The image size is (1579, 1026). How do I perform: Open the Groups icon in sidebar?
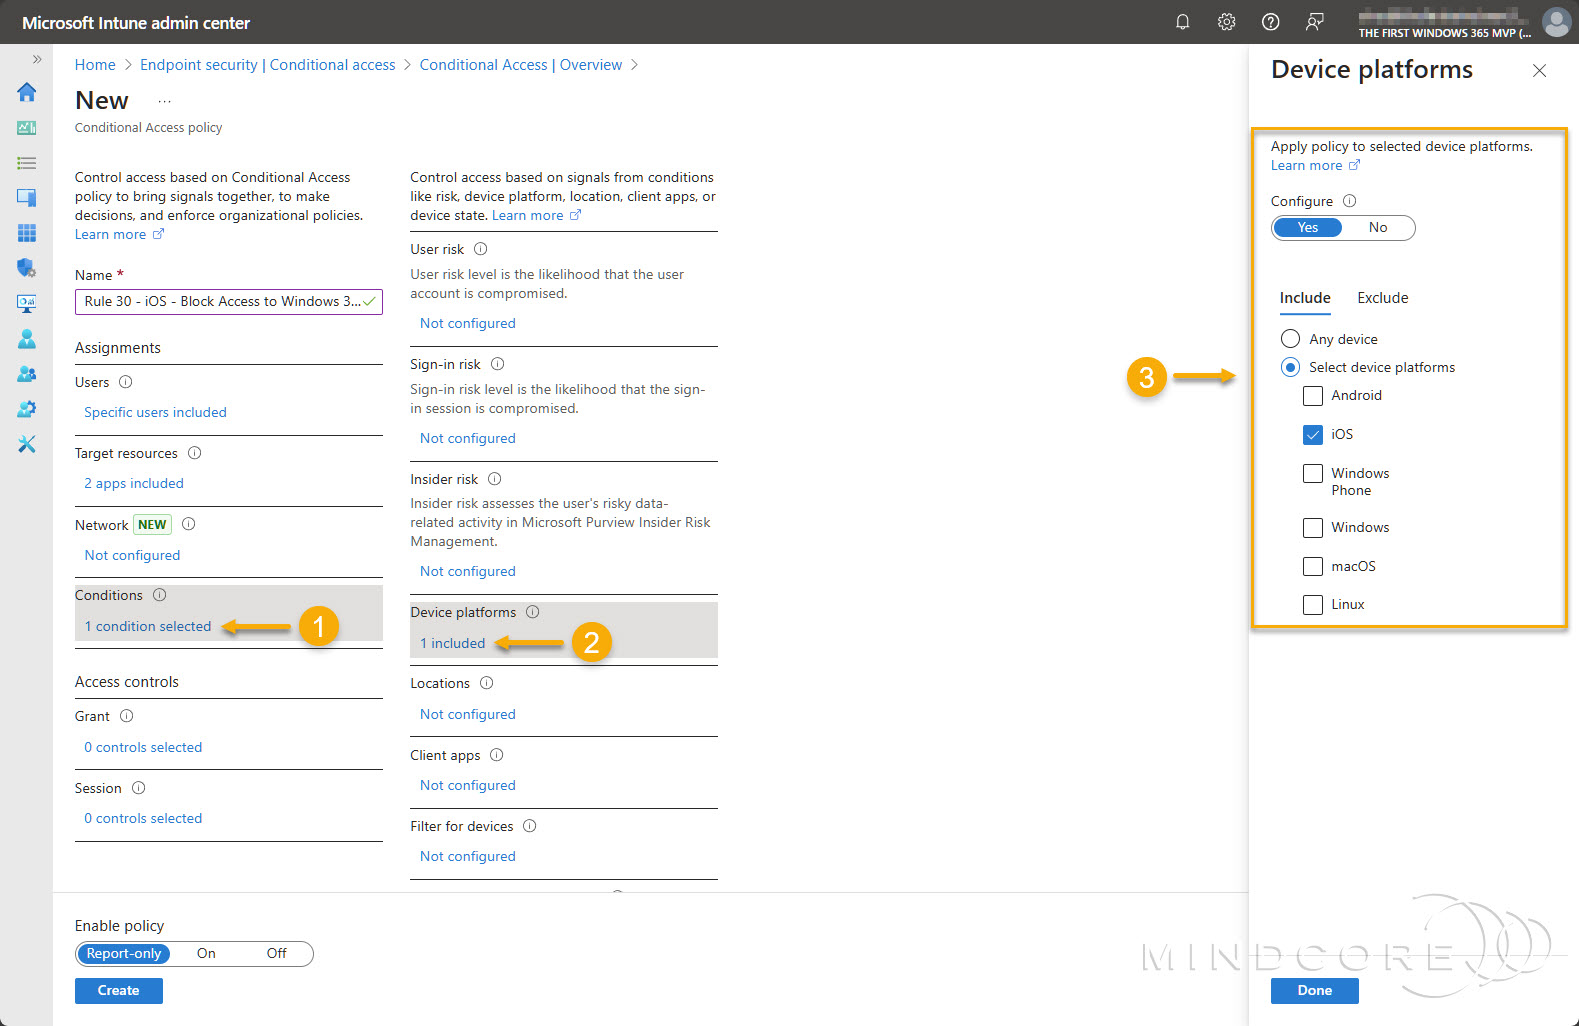[x=27, y=374]
